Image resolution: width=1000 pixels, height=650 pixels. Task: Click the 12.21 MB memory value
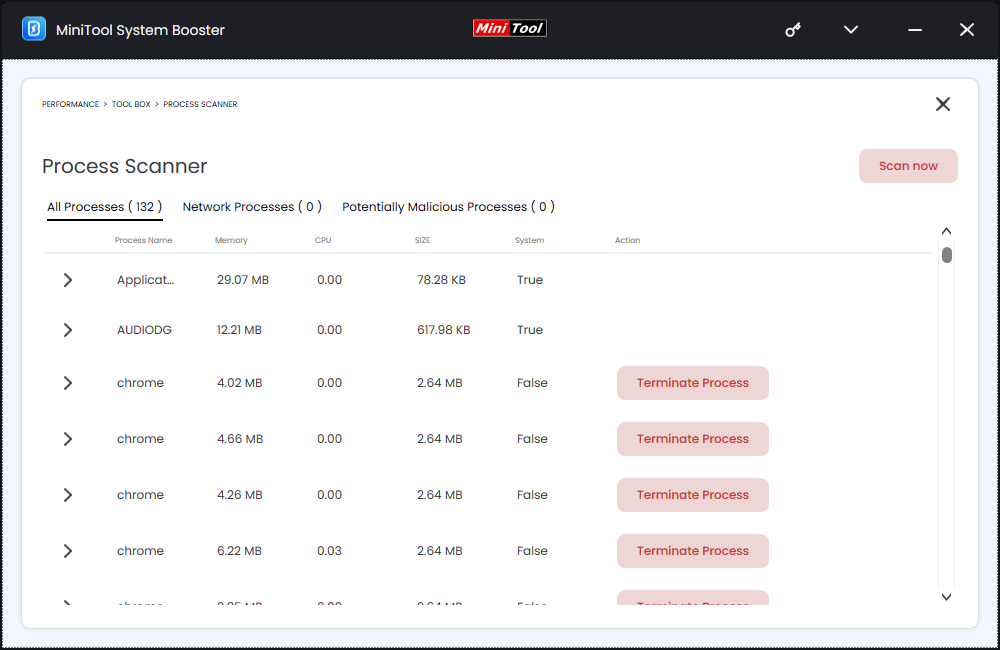[x=239, y=330]
